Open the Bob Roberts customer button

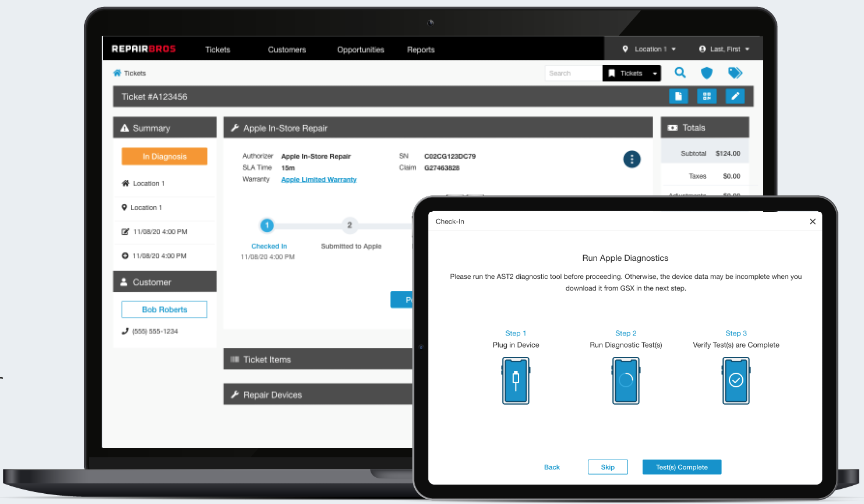tap(164, 310)
